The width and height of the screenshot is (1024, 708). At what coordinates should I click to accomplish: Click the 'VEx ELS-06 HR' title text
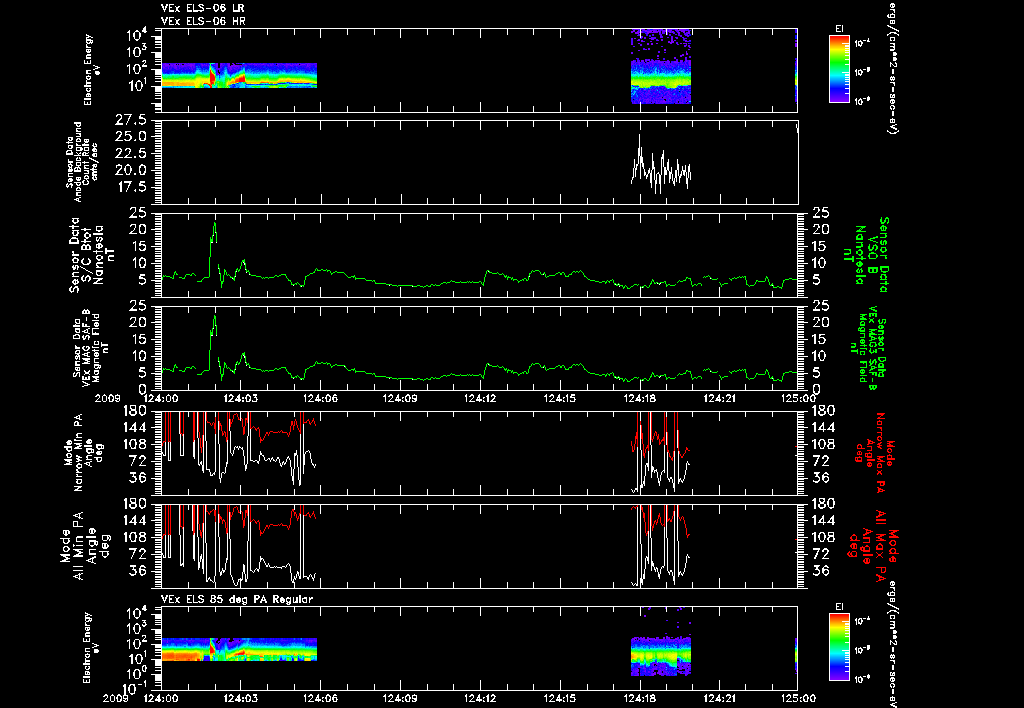pos(203,21)
